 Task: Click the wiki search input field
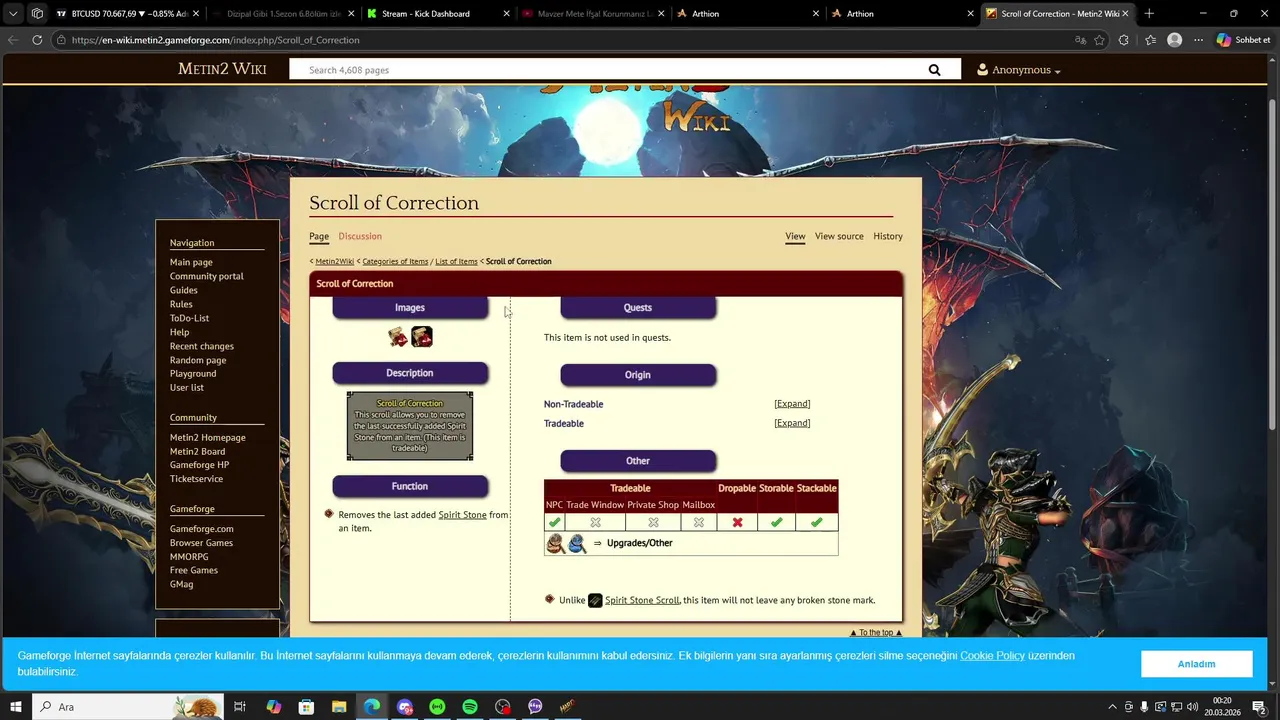607,70
